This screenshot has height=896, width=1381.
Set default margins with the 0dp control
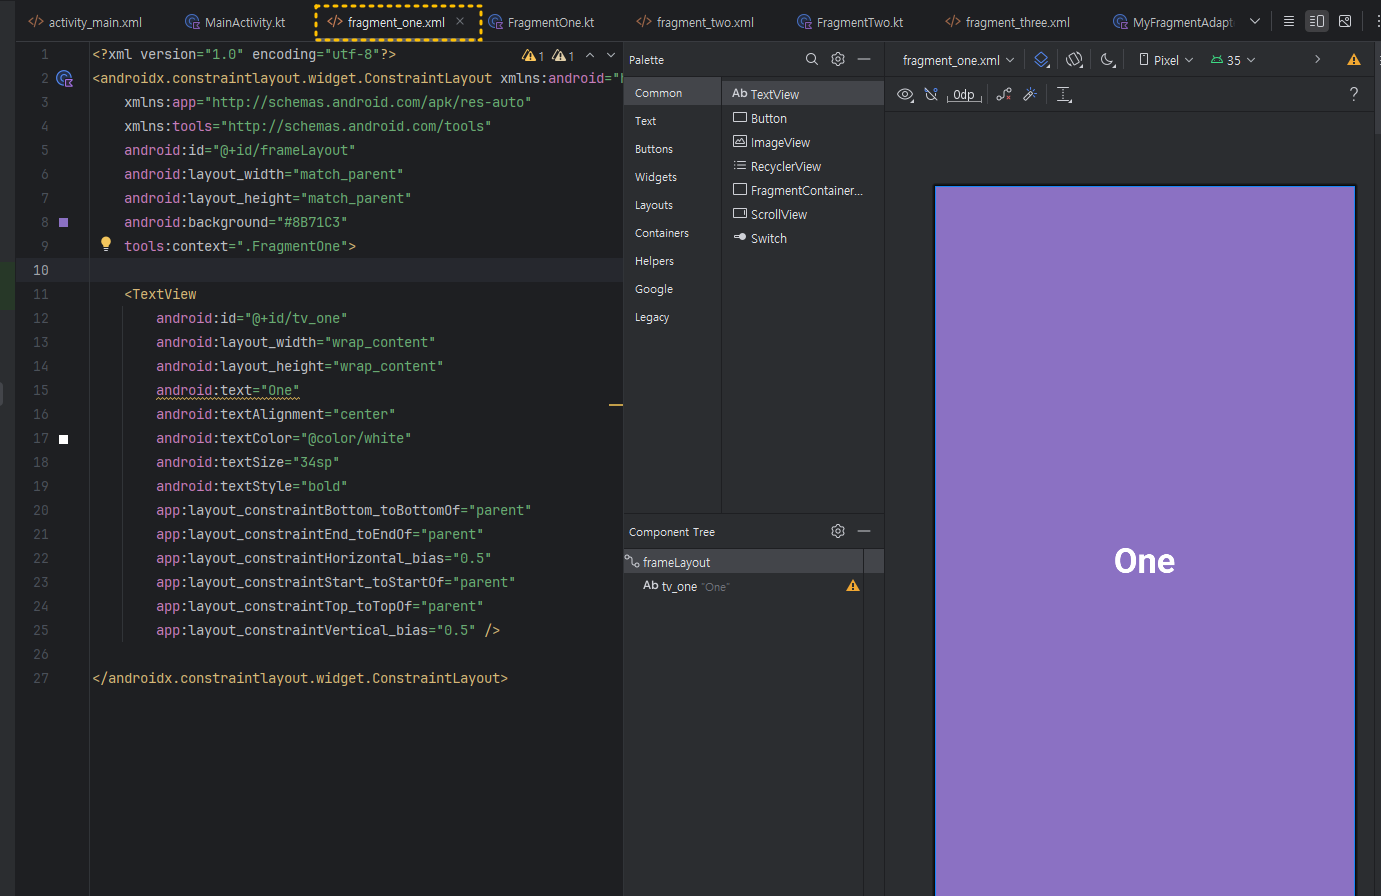point(964,94)
